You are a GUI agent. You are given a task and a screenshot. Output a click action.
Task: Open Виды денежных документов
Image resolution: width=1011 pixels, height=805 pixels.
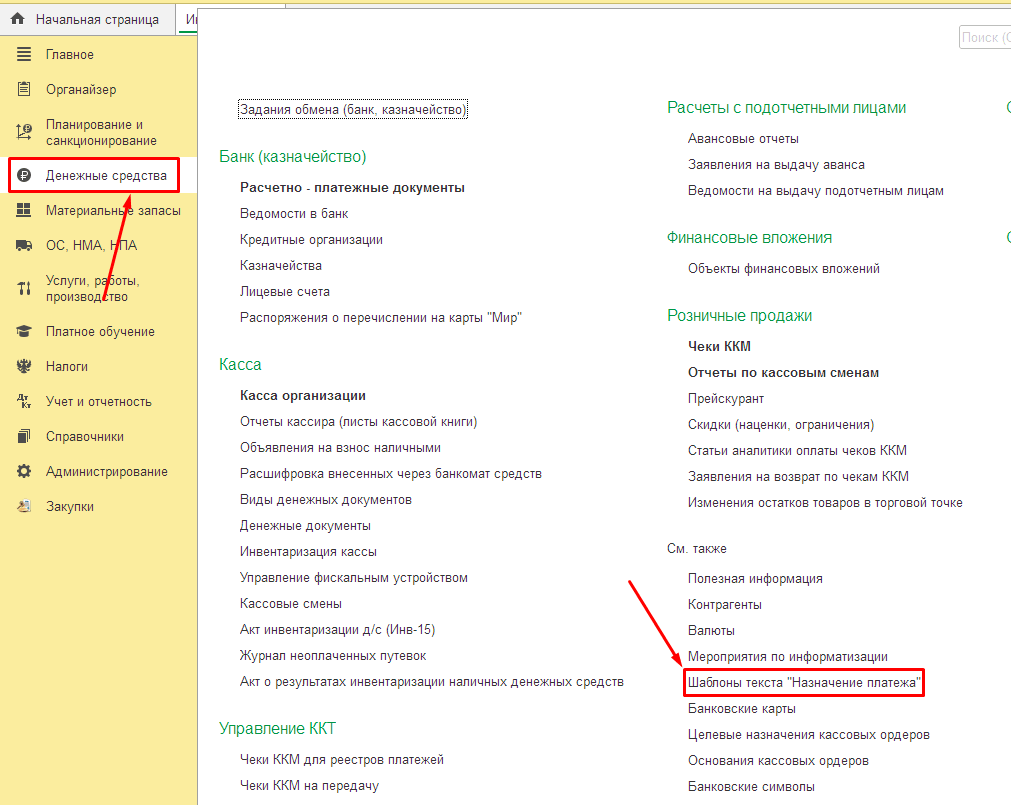[326, 499]
